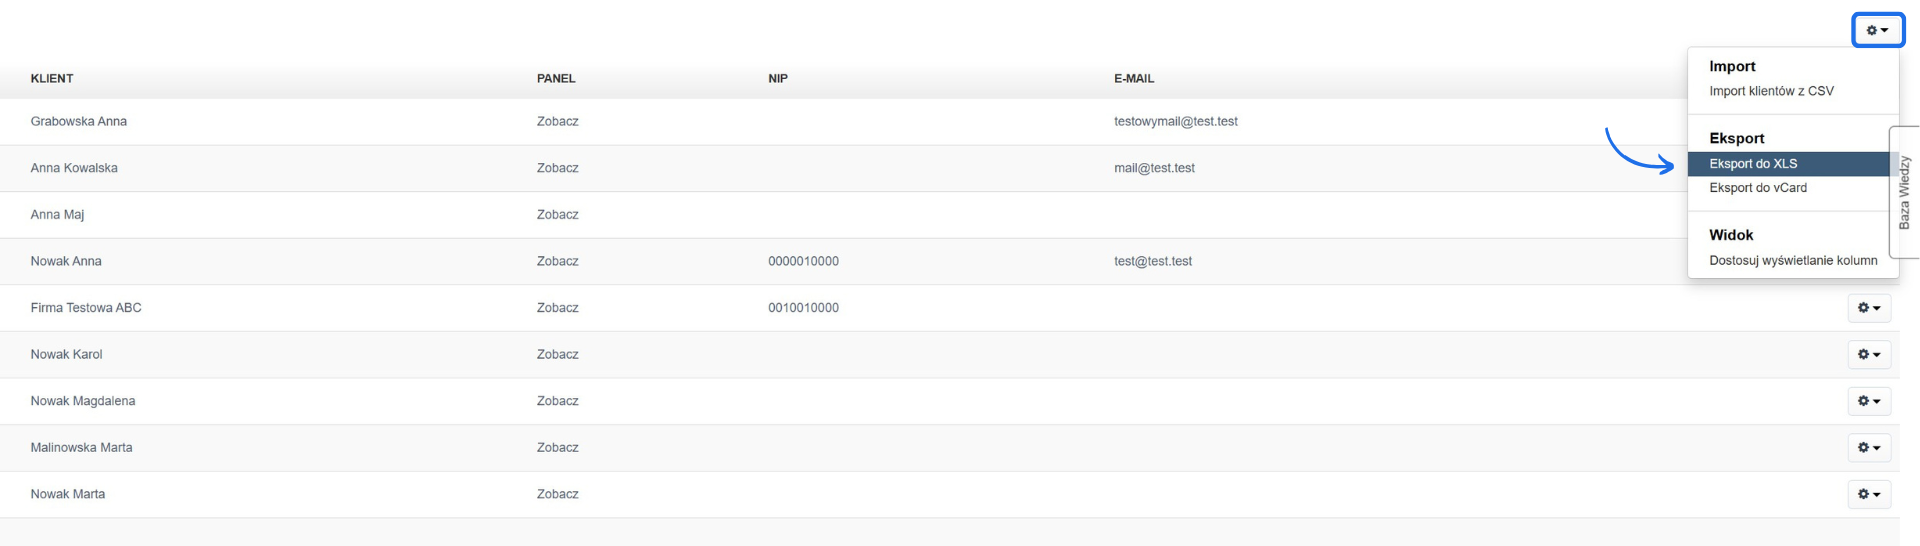This screenshot has height=546, width=1920.
Task: Open Zobacz panel for Firma Testowa ABC
Action: click(557, 308)
